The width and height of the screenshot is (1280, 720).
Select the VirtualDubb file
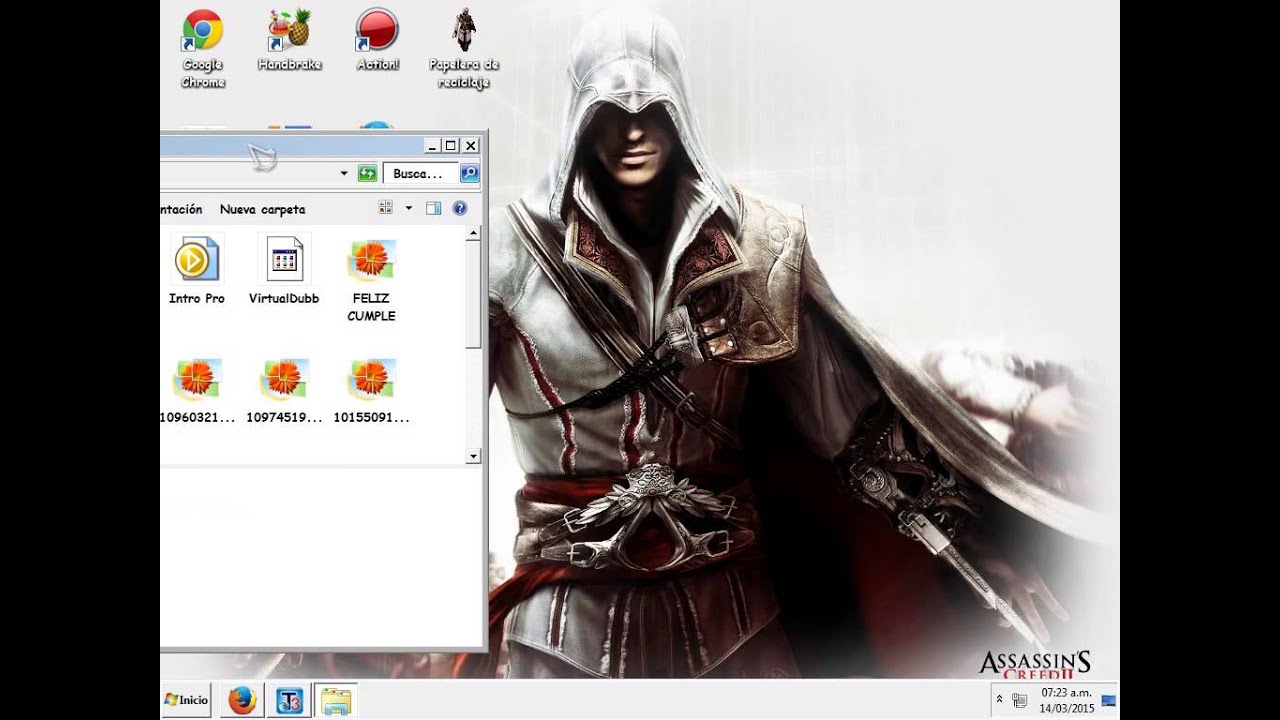tap(284, 270)
